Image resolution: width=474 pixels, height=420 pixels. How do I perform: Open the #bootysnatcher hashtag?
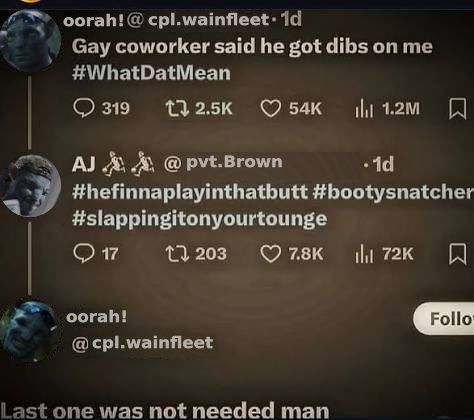coord(393,192)
